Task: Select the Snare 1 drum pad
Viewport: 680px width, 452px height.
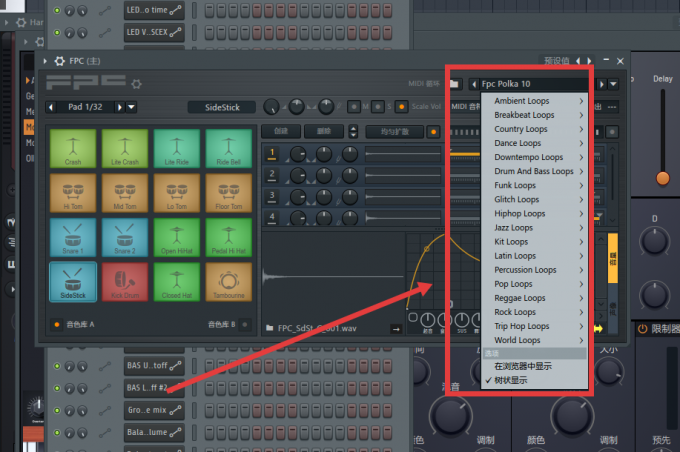Action: [x=73, y=237]
